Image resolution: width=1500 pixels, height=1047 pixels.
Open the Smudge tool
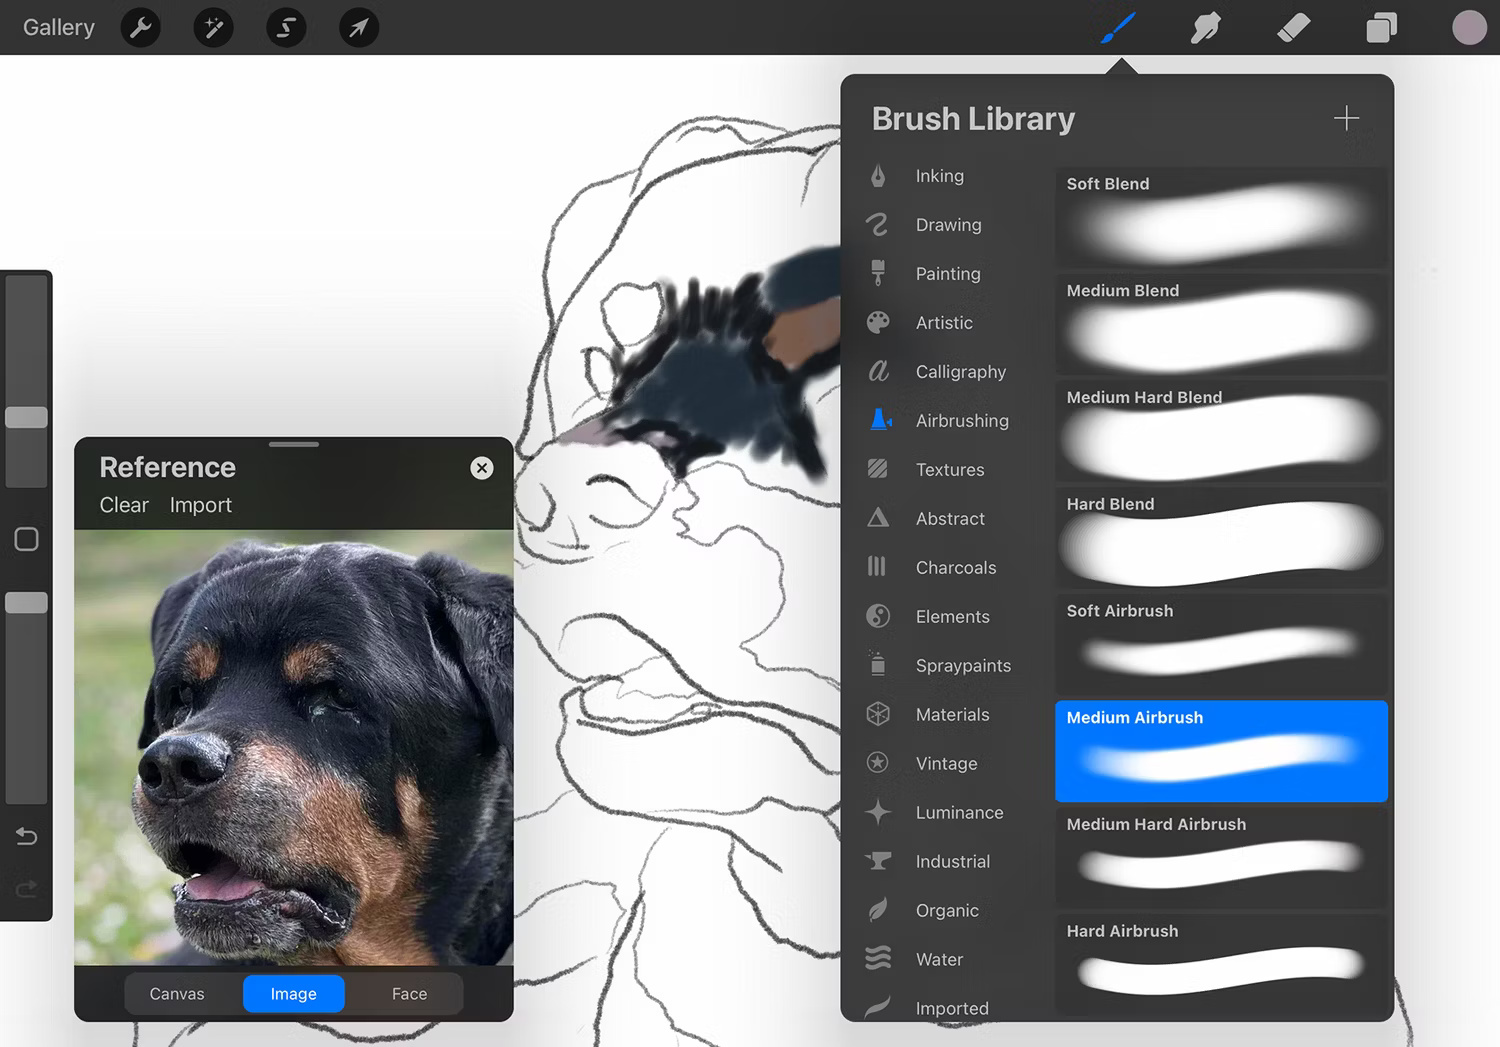1205,27
